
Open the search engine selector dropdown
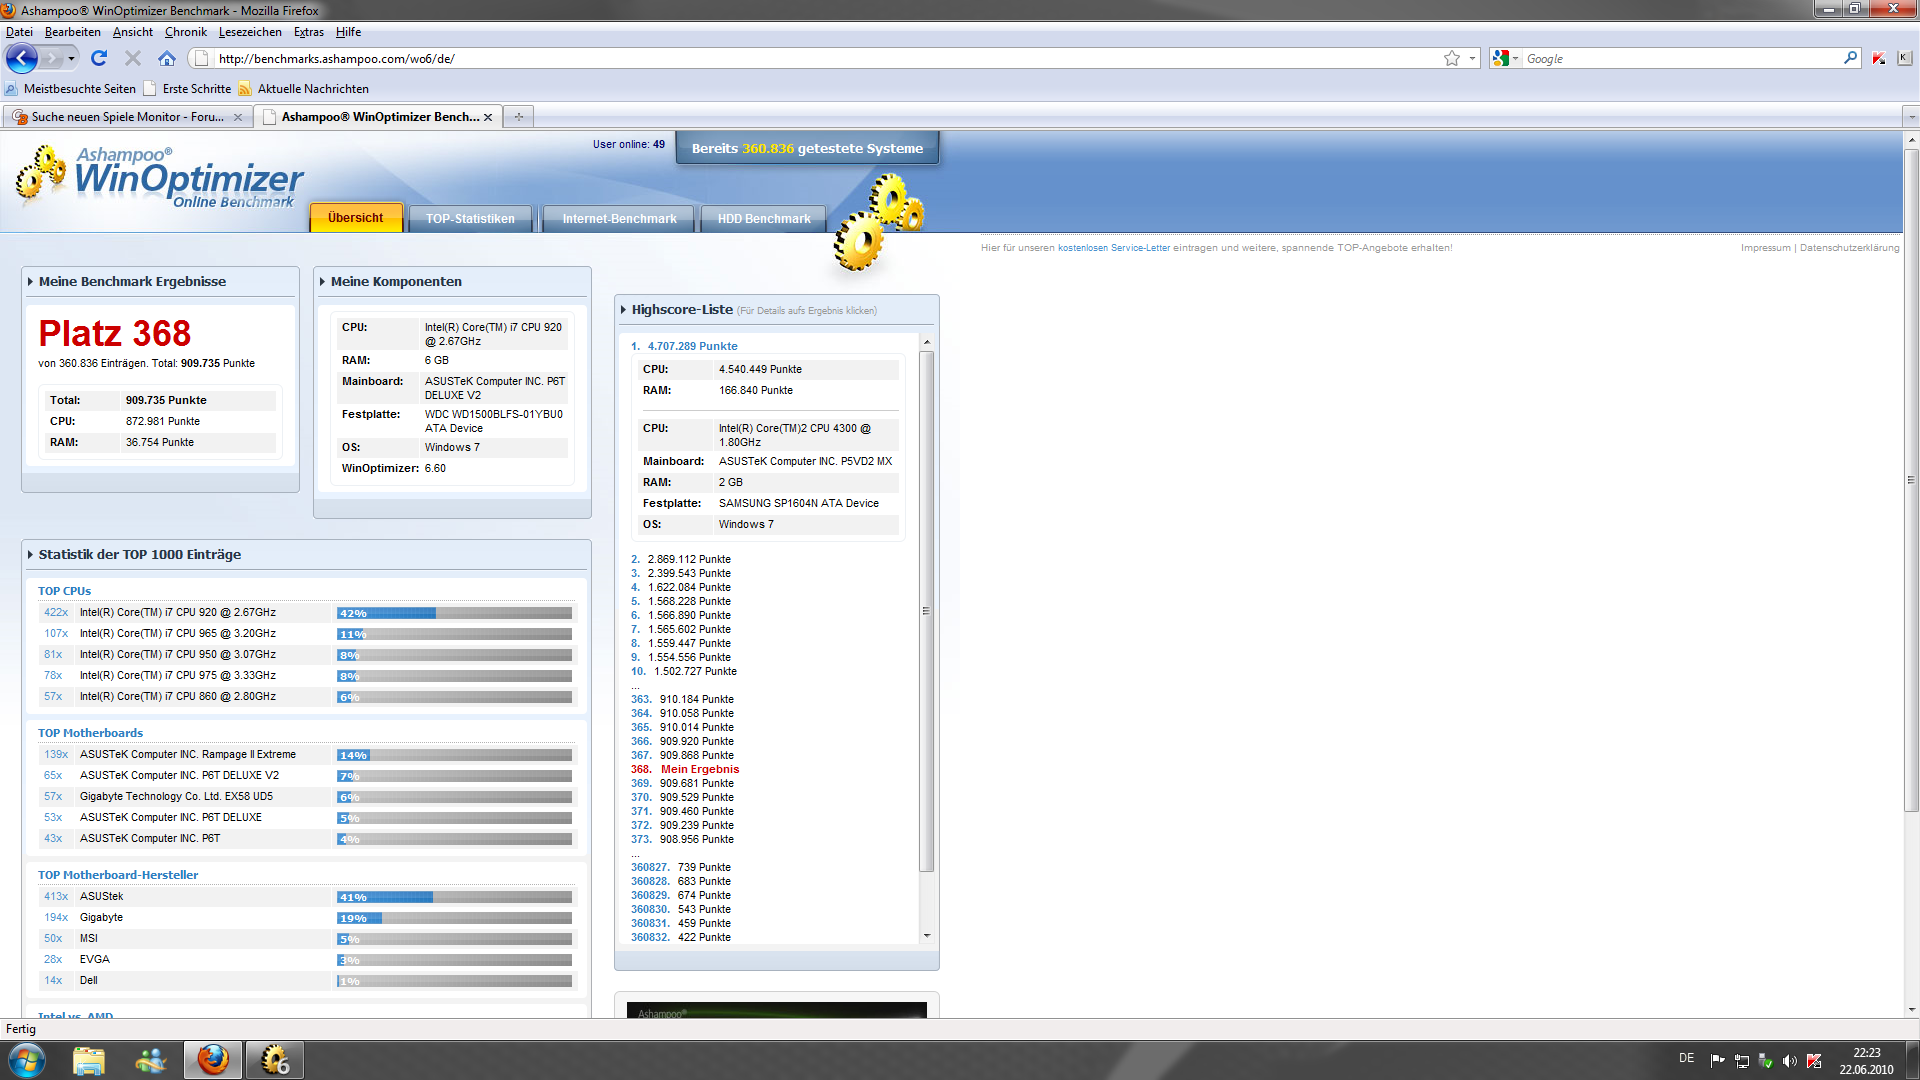pos(1505,58)
